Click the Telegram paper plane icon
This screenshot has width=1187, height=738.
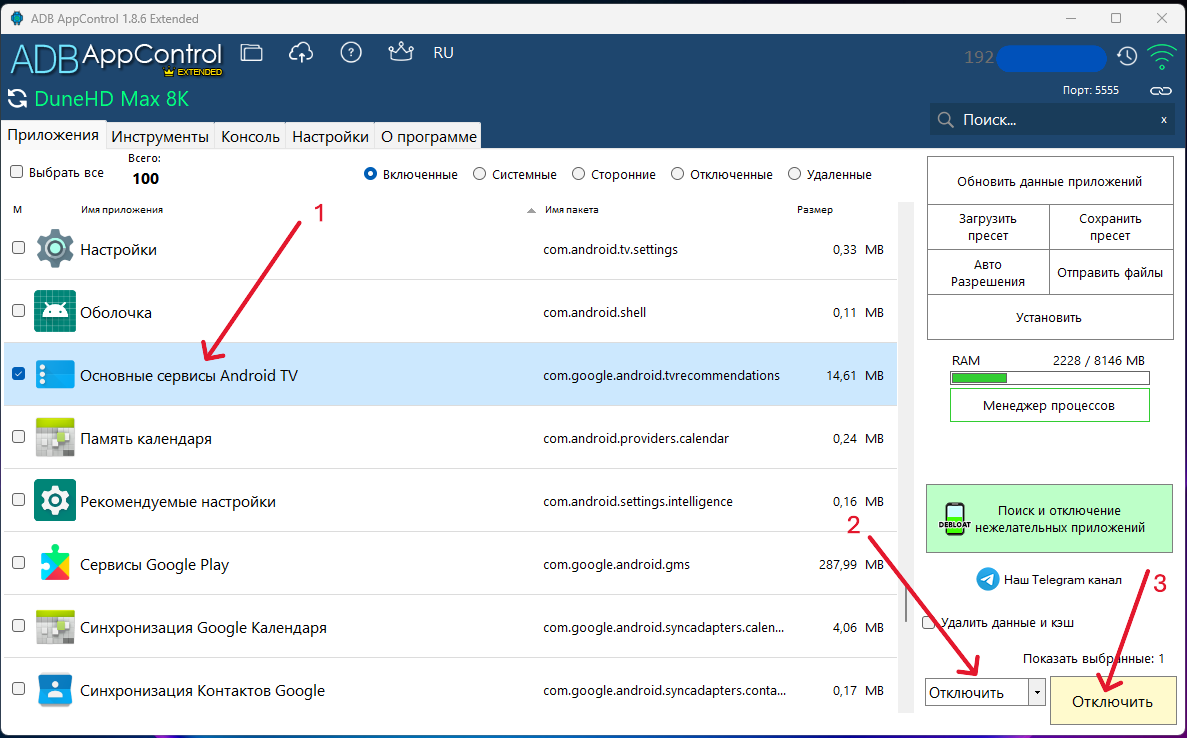[x=987, y=580]
